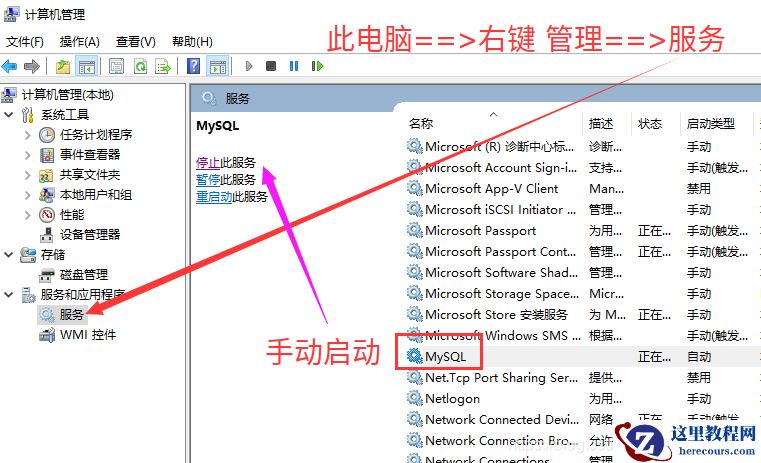Click the Restart Service icon
Screen dimensions: 761x463
317,66
